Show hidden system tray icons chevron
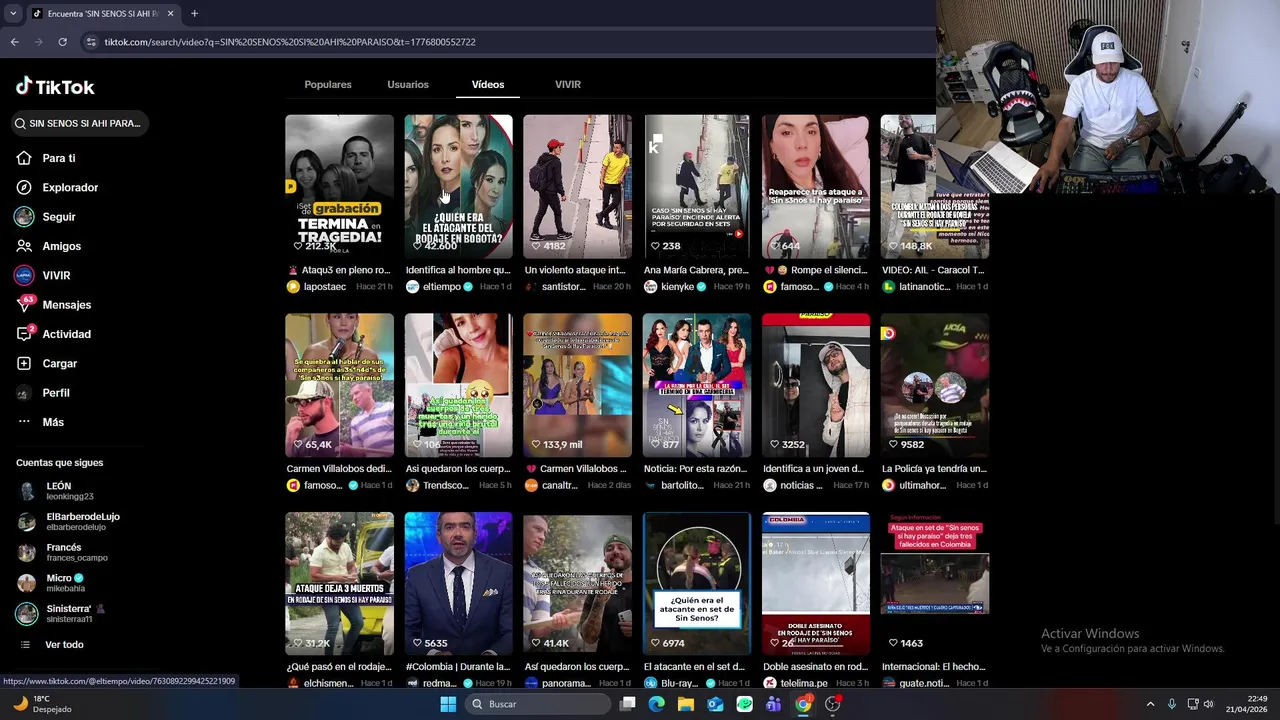Viewport: 1280px width, 720px height. 1150,704
